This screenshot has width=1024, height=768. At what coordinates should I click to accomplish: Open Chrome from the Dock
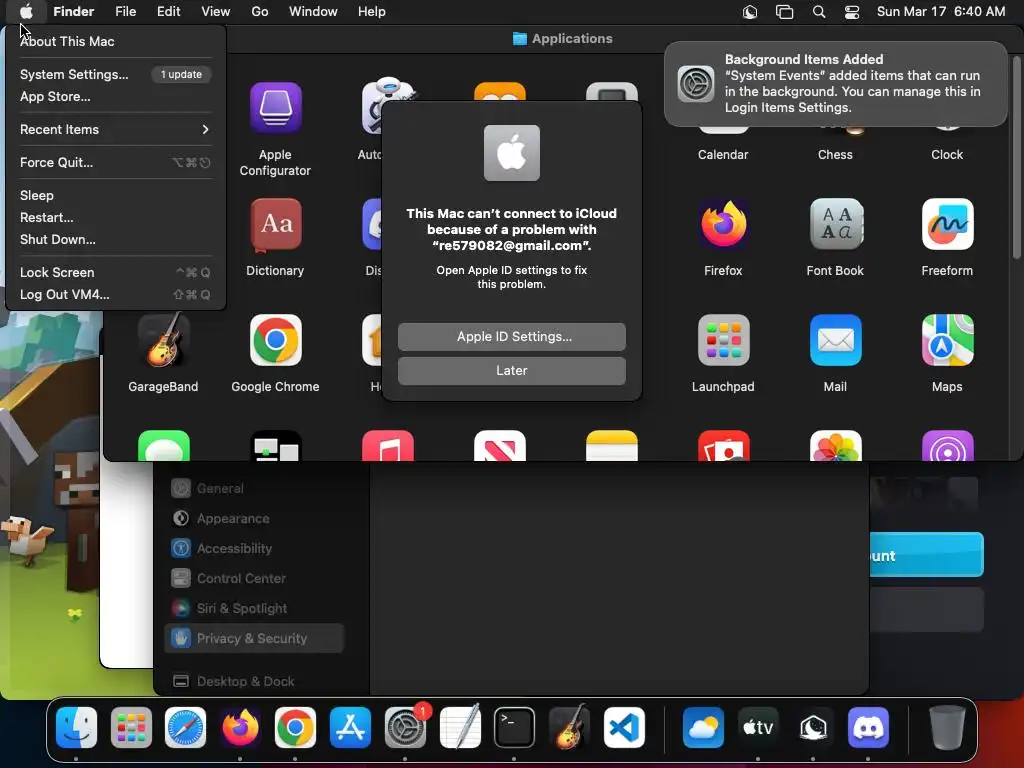coord(295,727)
